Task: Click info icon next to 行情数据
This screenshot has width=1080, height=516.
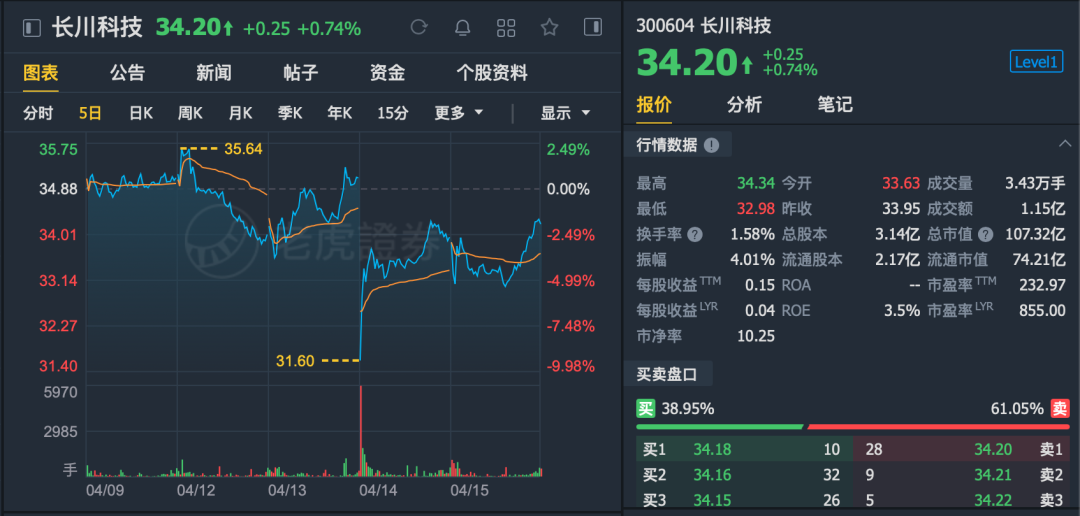Action: click(x=711, y=145)
